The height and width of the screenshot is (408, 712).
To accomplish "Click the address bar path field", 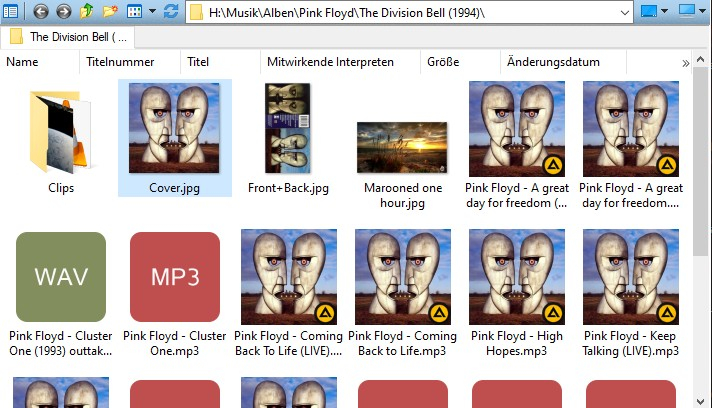I will [x=411, y=13].
